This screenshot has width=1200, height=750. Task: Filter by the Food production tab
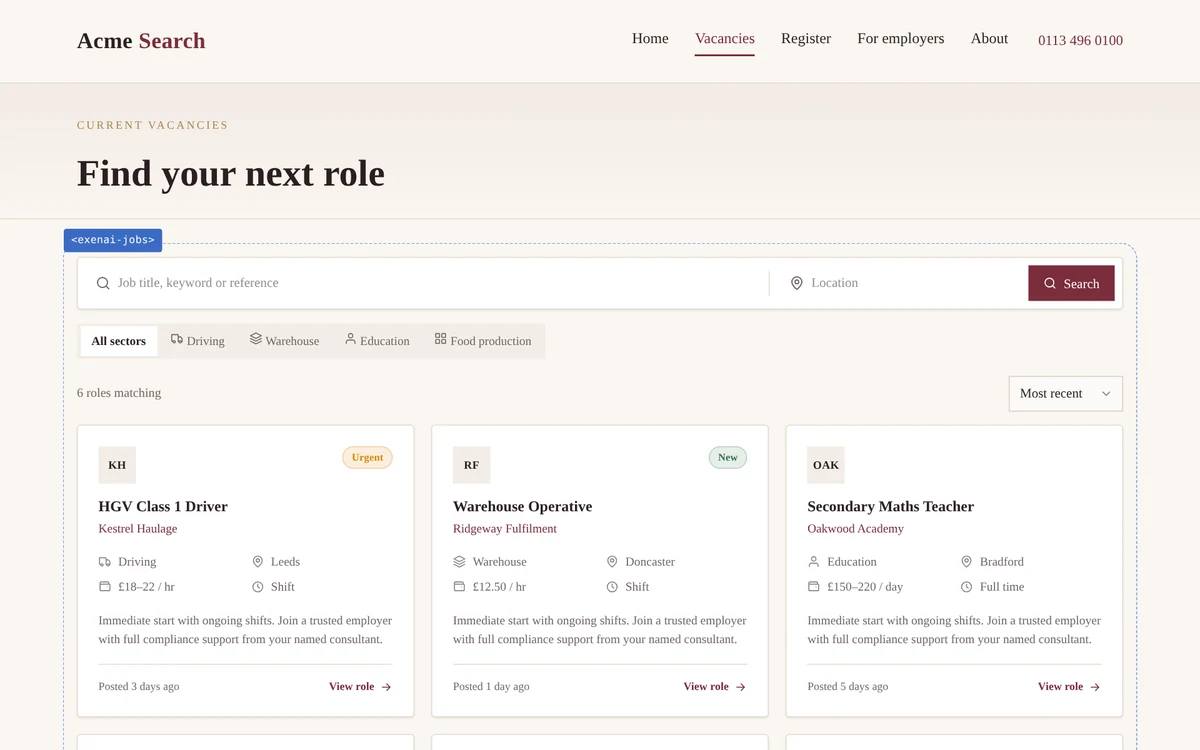point(483,341)
